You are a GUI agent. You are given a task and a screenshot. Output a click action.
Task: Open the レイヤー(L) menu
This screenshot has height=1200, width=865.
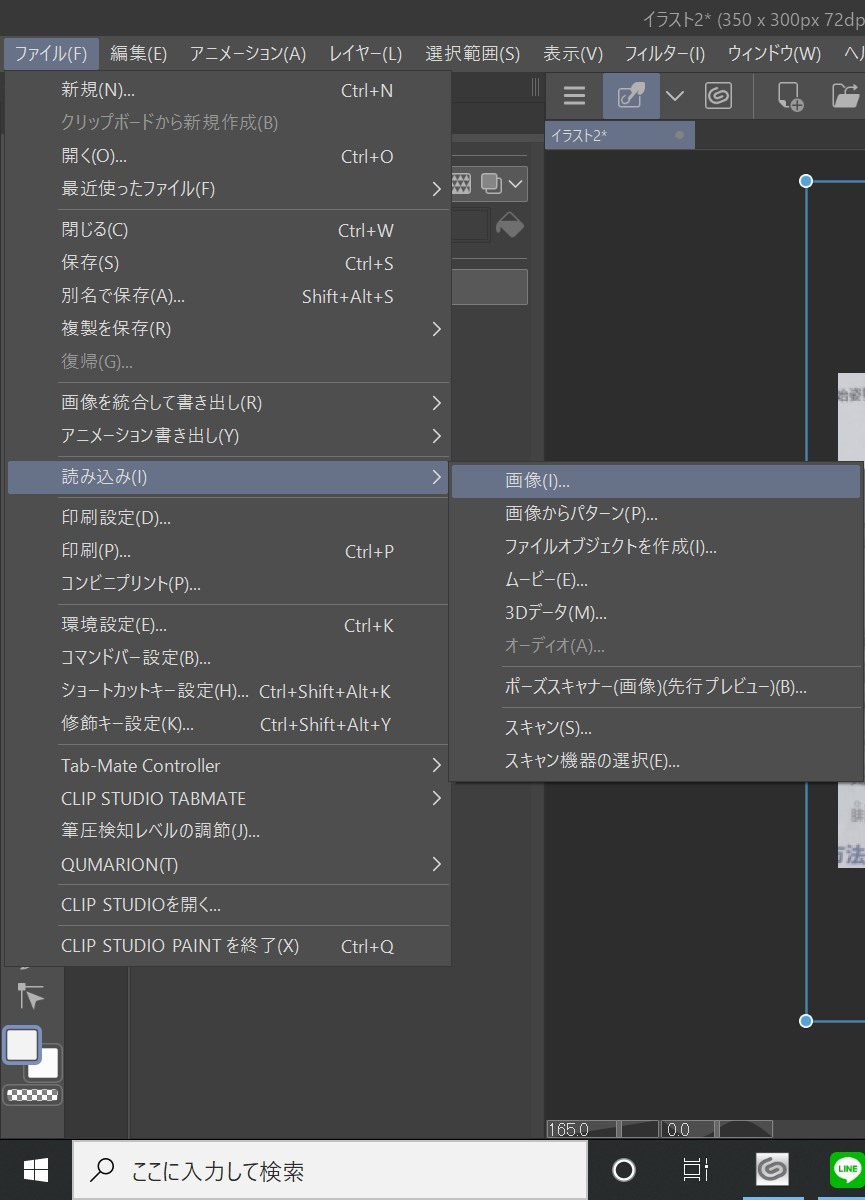point(366,54)
